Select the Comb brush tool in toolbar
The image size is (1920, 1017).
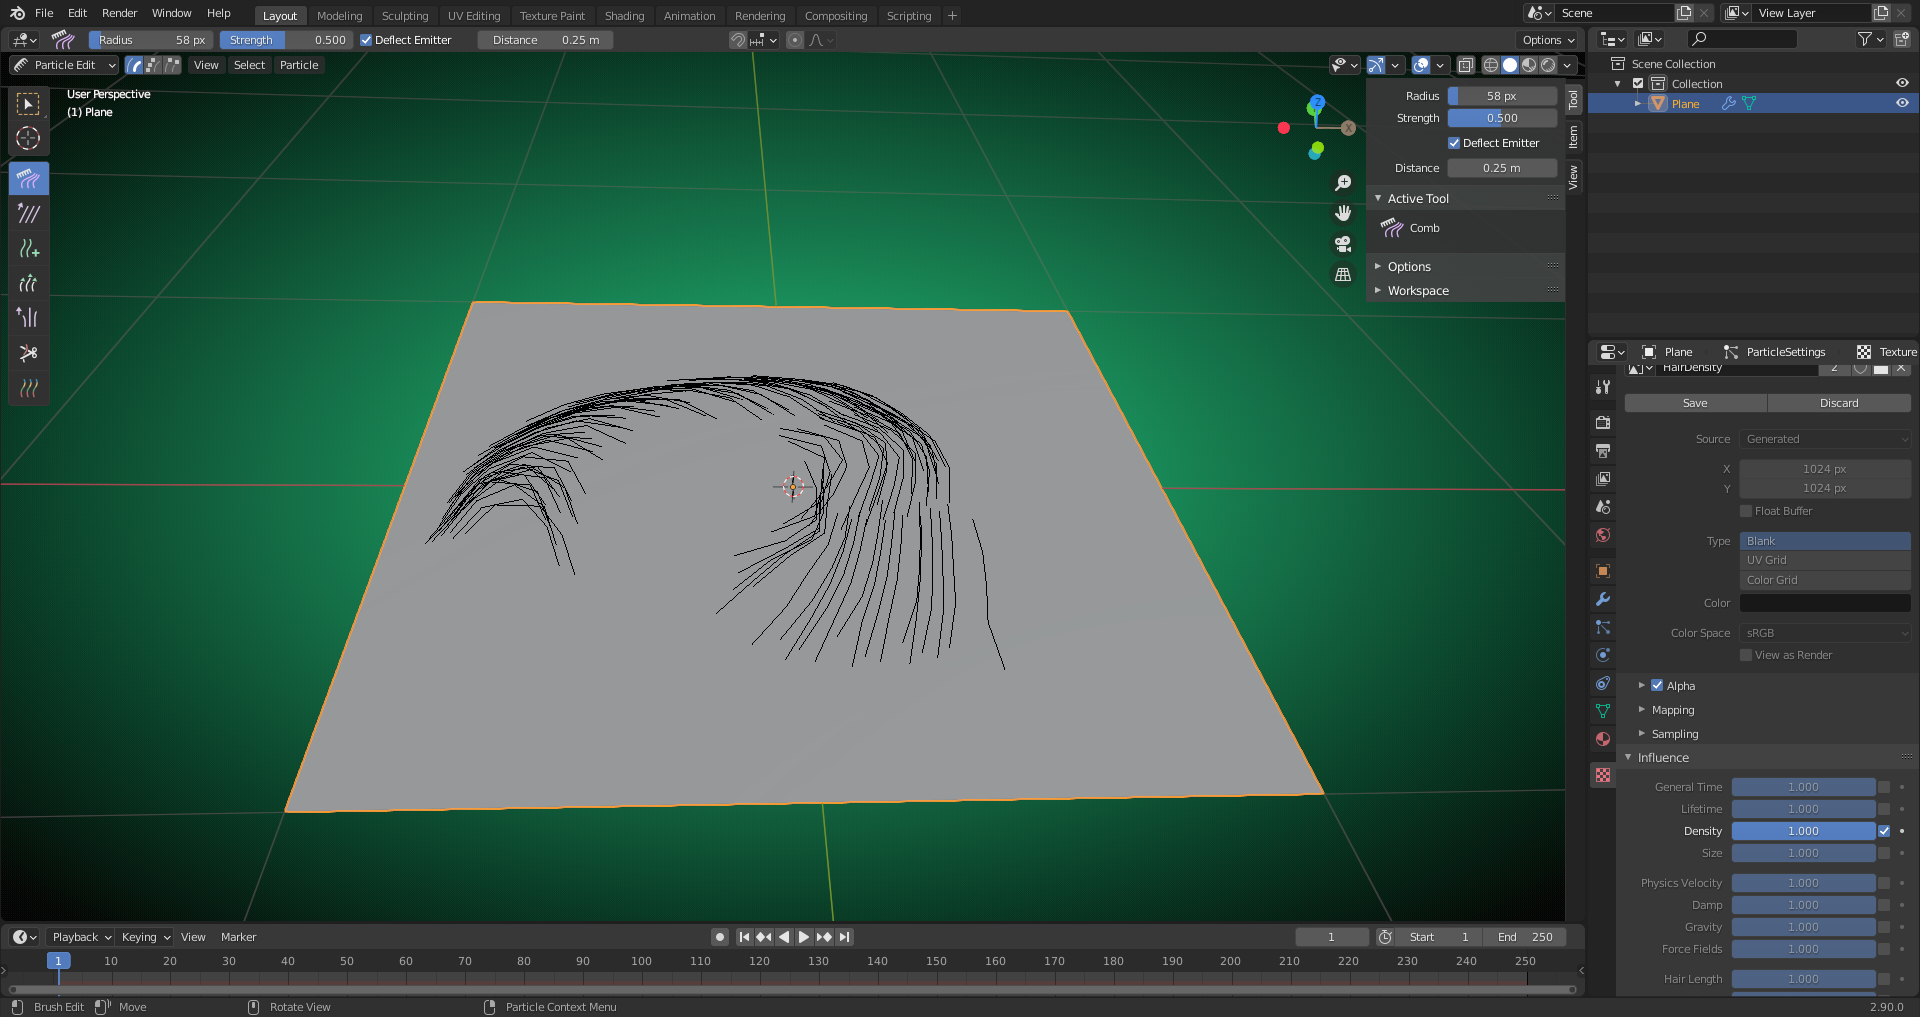pos(28,179)
